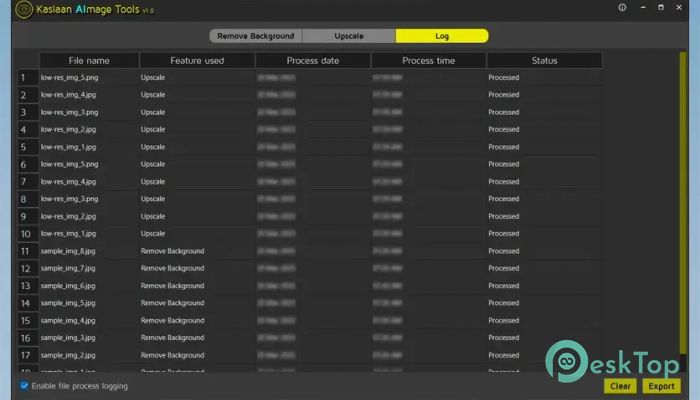Open the info icon in title bar
Image resolution: width=700 pixels, height=400 pixels.
(622, 8)
